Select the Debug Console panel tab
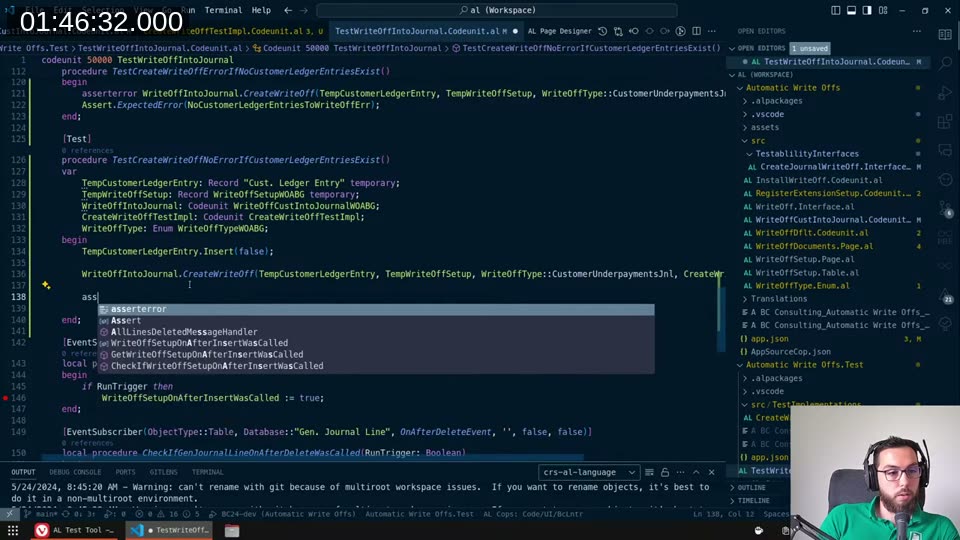The height and width of the screenshot is (540, 960). point(75,472)
